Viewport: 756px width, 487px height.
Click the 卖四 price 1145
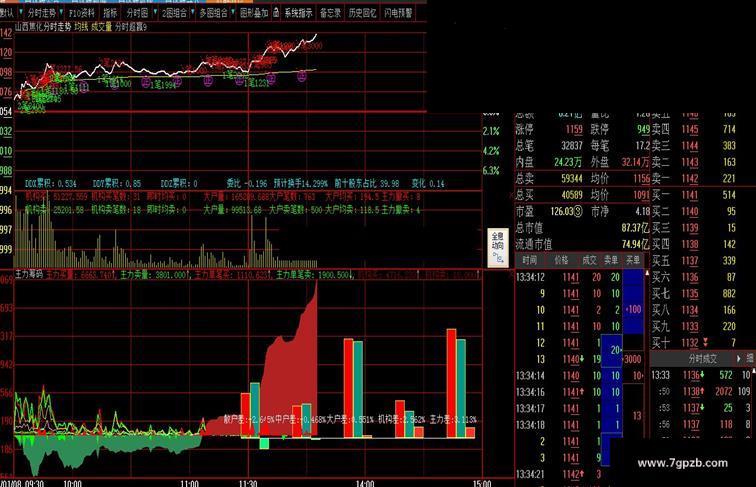pyautogui.click(x=690, y=129)
